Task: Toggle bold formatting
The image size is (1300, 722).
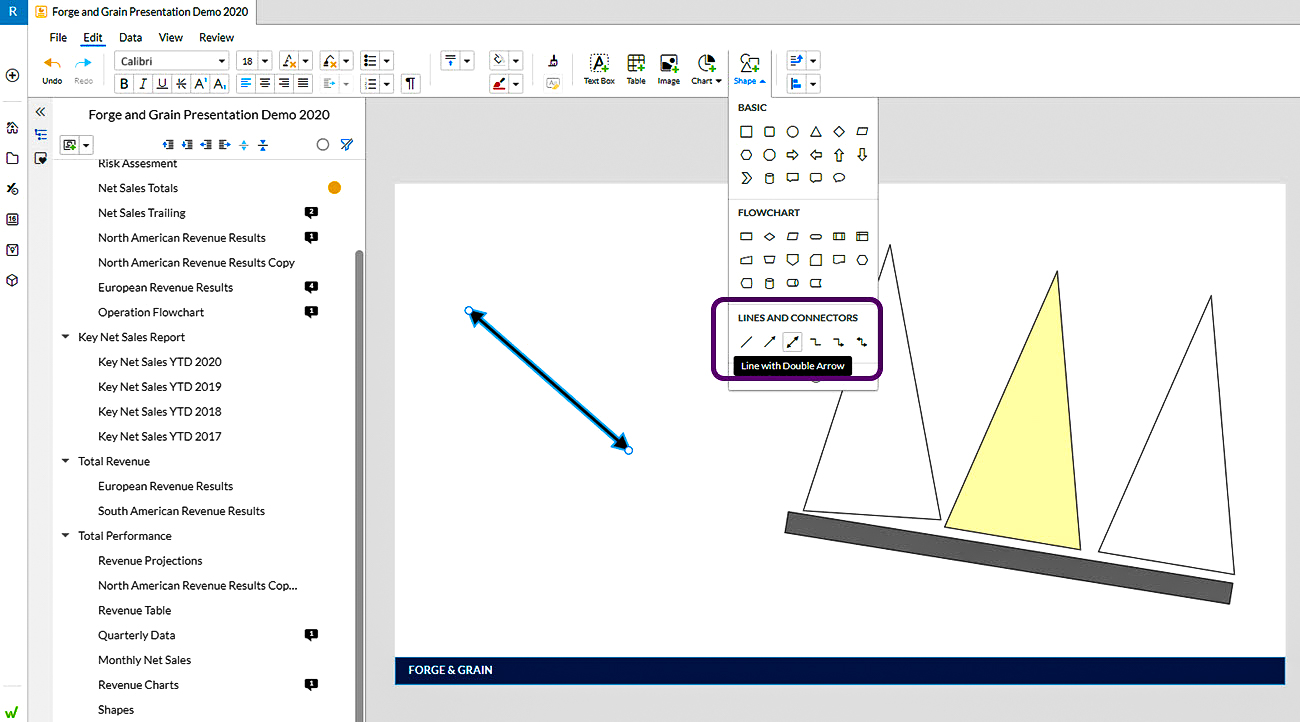Action: pos(125,84)
